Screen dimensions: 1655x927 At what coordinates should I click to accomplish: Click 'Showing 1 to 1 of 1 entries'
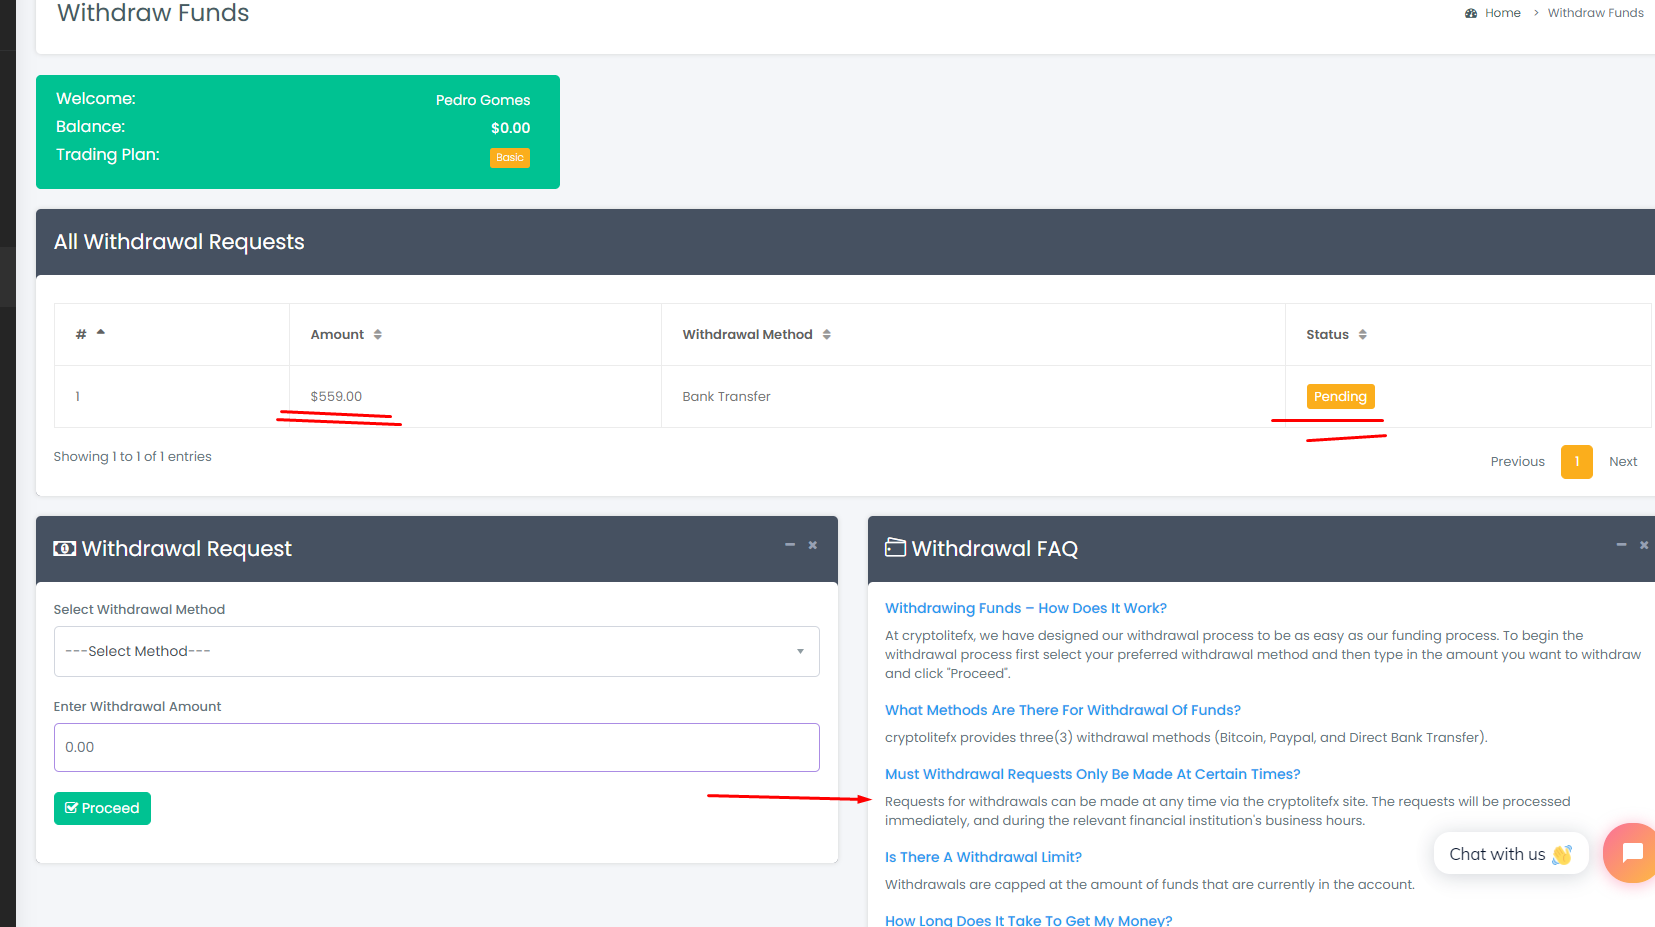pyautogui.click(x=133, y=456)
